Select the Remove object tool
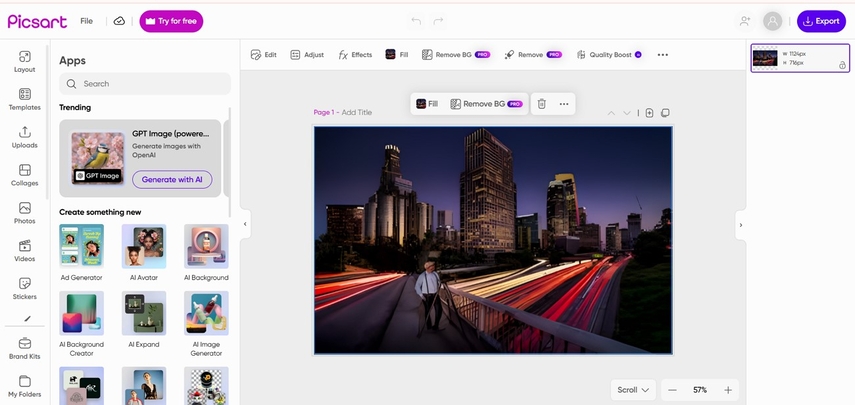Screen dimensions: 855x405 pos(533,55)
